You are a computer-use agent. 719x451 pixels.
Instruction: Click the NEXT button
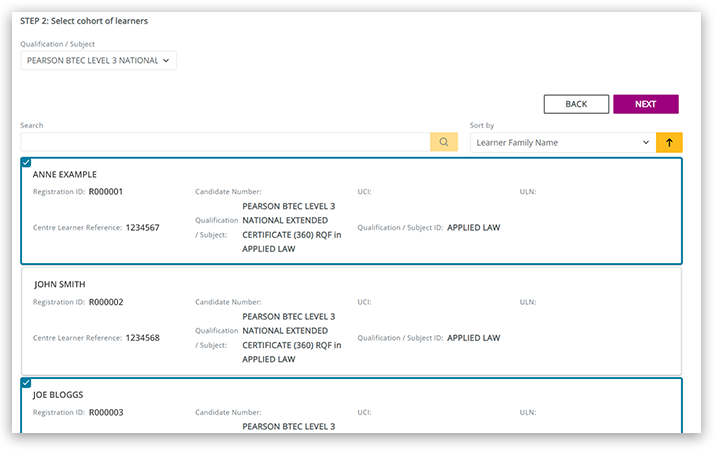645,104
